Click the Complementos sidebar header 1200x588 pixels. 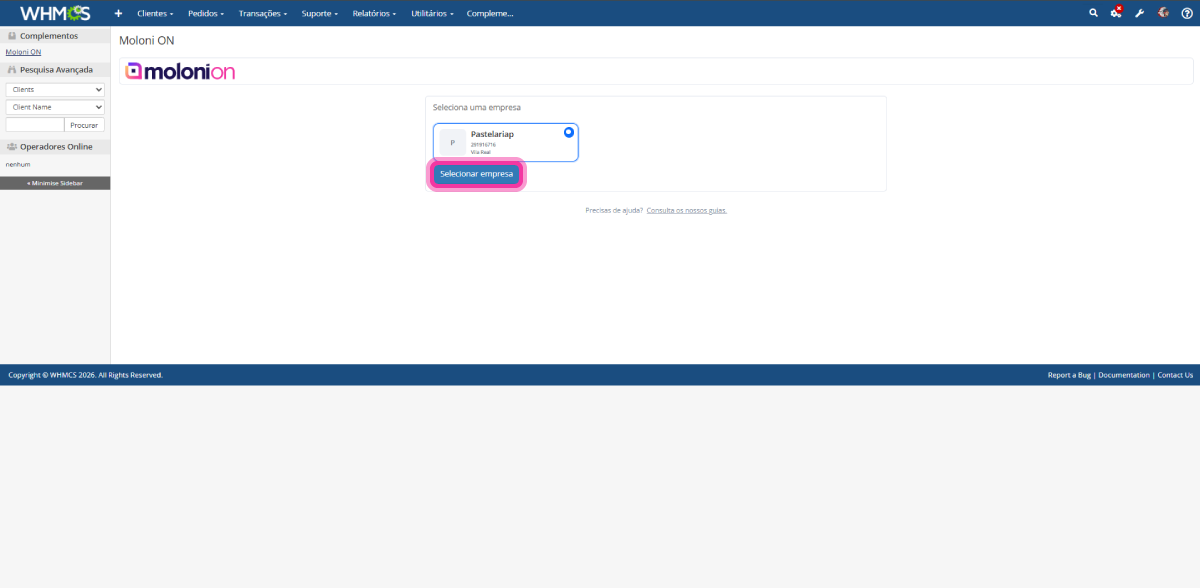click(x=55, y=36)
